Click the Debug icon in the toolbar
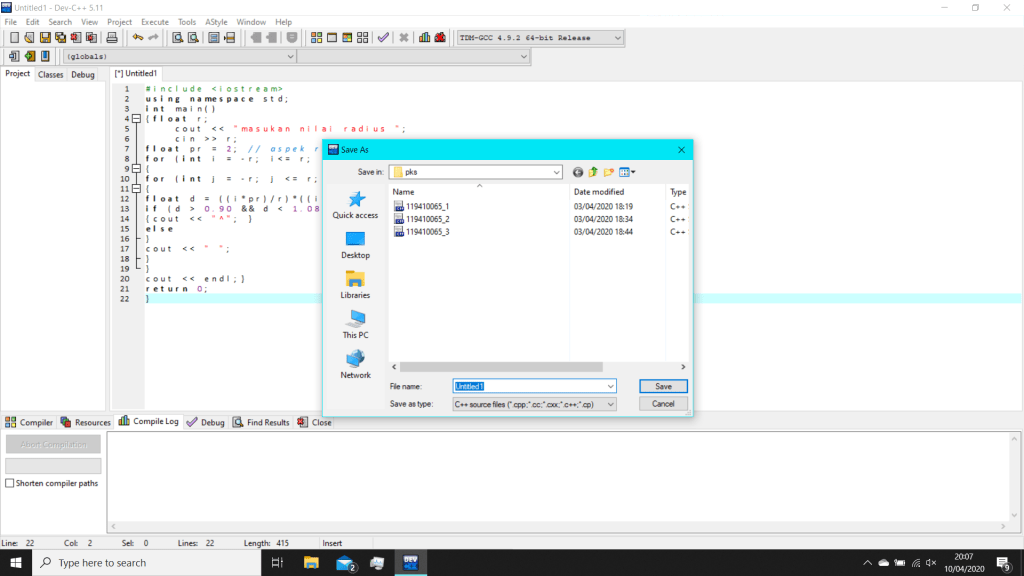Image resolution: width=1024 pixels, height=576 pixels. [440, 38]
